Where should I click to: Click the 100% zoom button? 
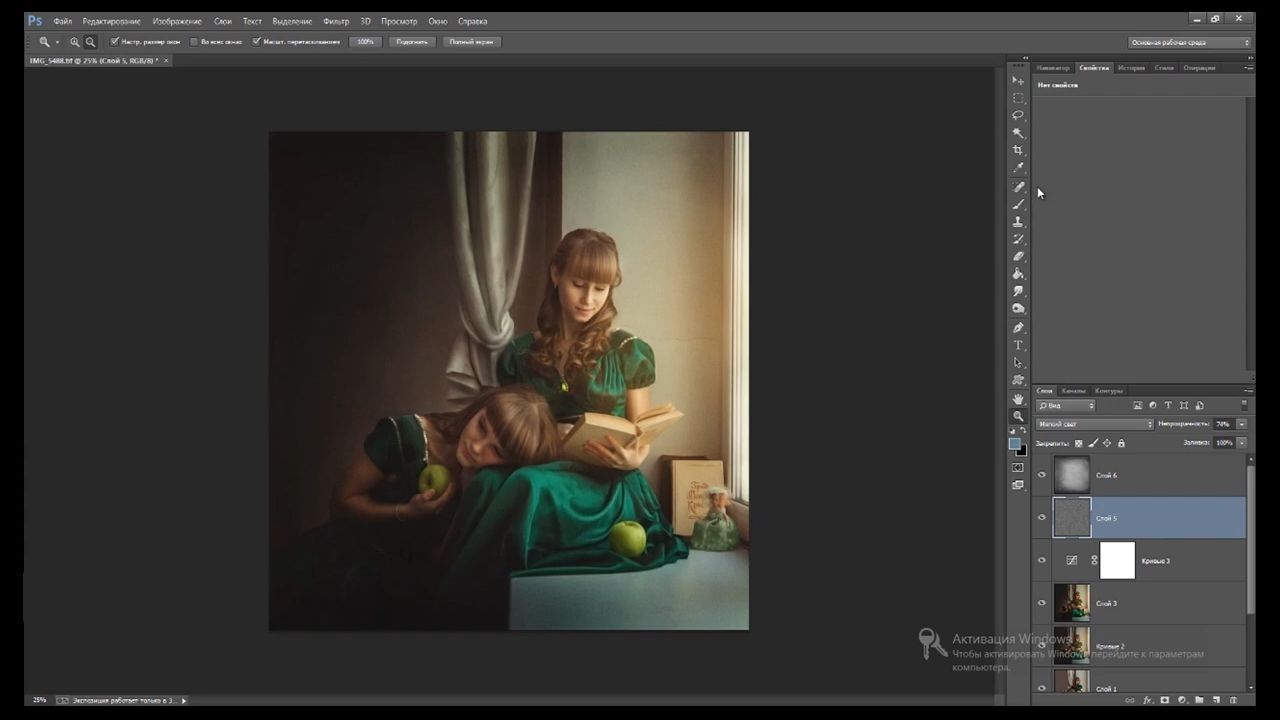pos(365,42)
